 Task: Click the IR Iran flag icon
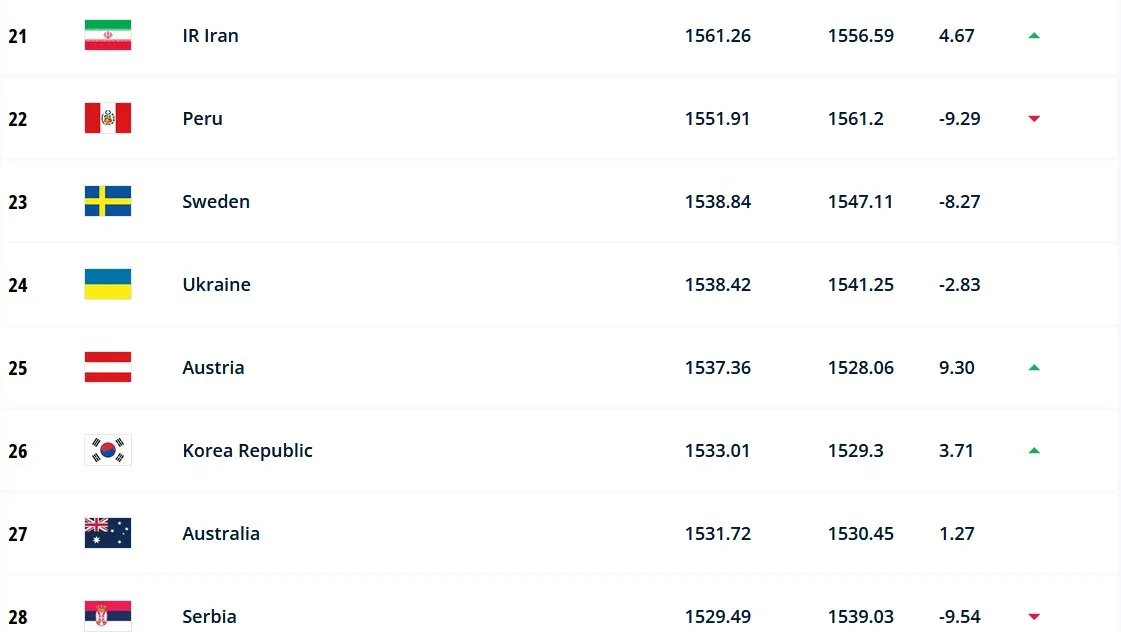point(107,35)
